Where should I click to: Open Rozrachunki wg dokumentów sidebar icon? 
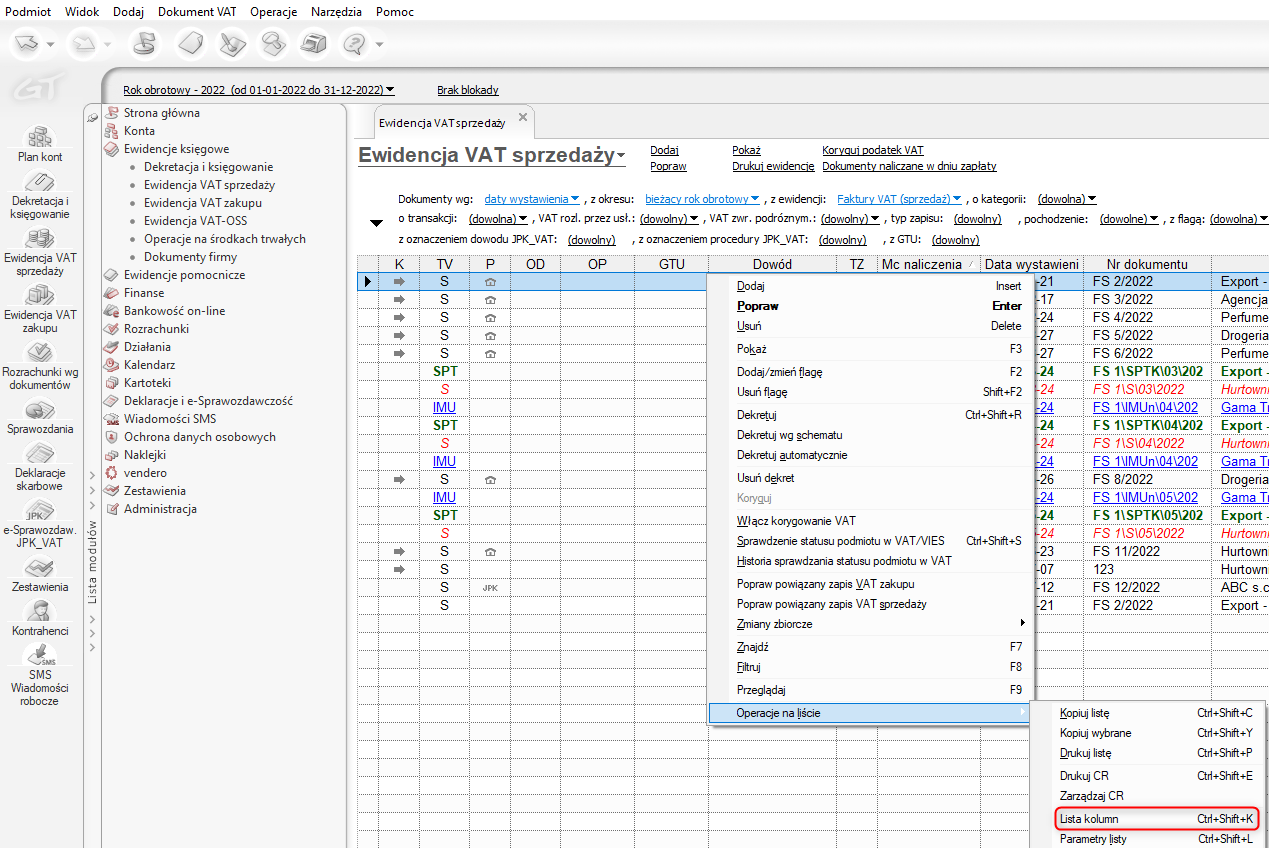[x=40, y=354]
